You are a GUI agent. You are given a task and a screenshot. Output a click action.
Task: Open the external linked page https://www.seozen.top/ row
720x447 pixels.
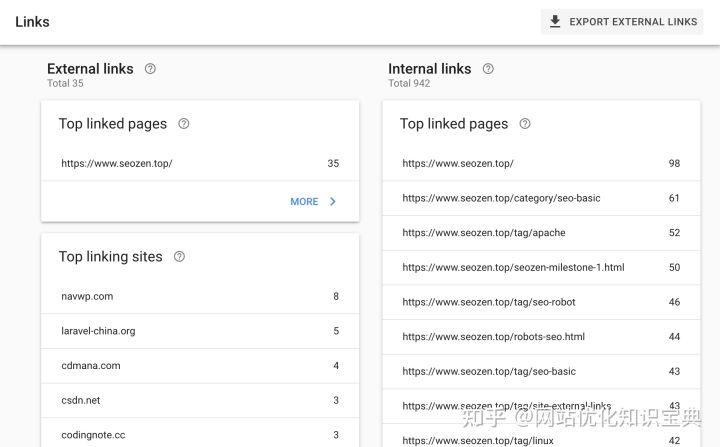[200, 164]
